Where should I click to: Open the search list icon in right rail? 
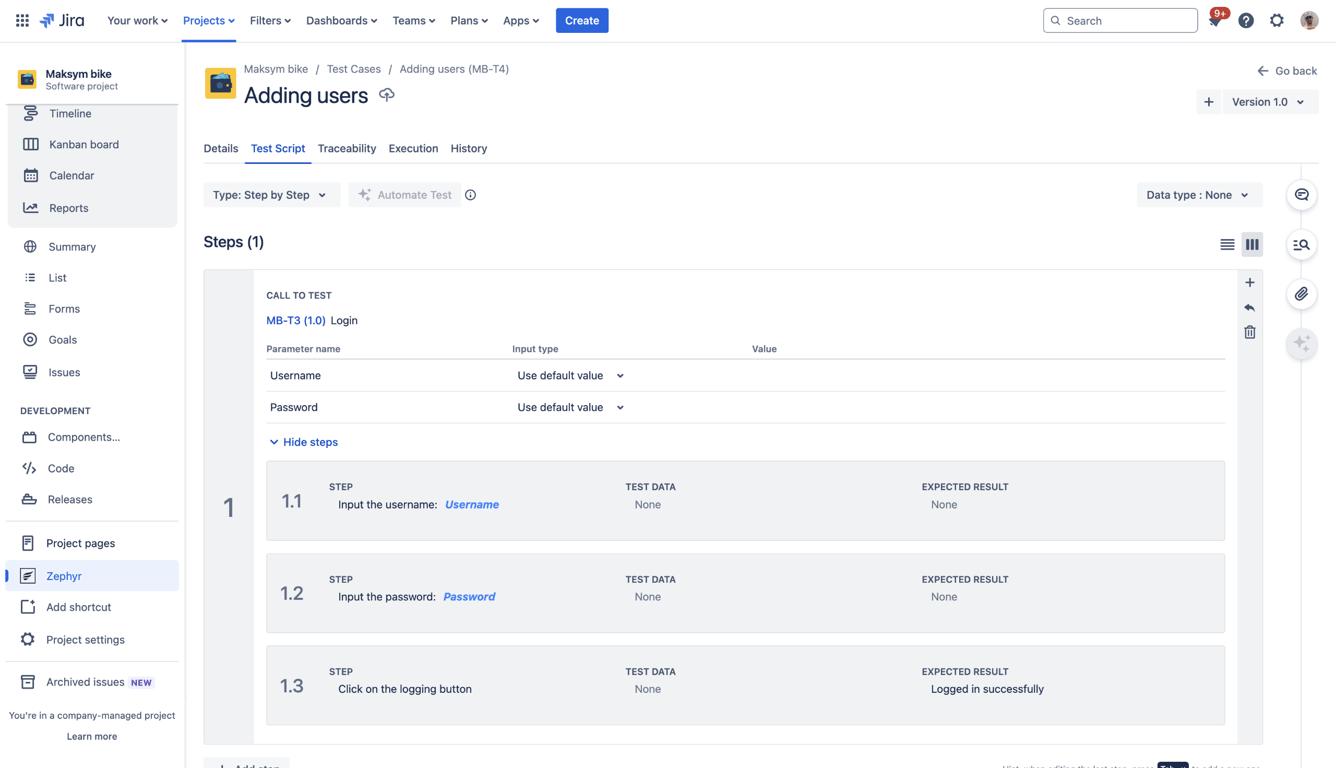click(1301, 244)
